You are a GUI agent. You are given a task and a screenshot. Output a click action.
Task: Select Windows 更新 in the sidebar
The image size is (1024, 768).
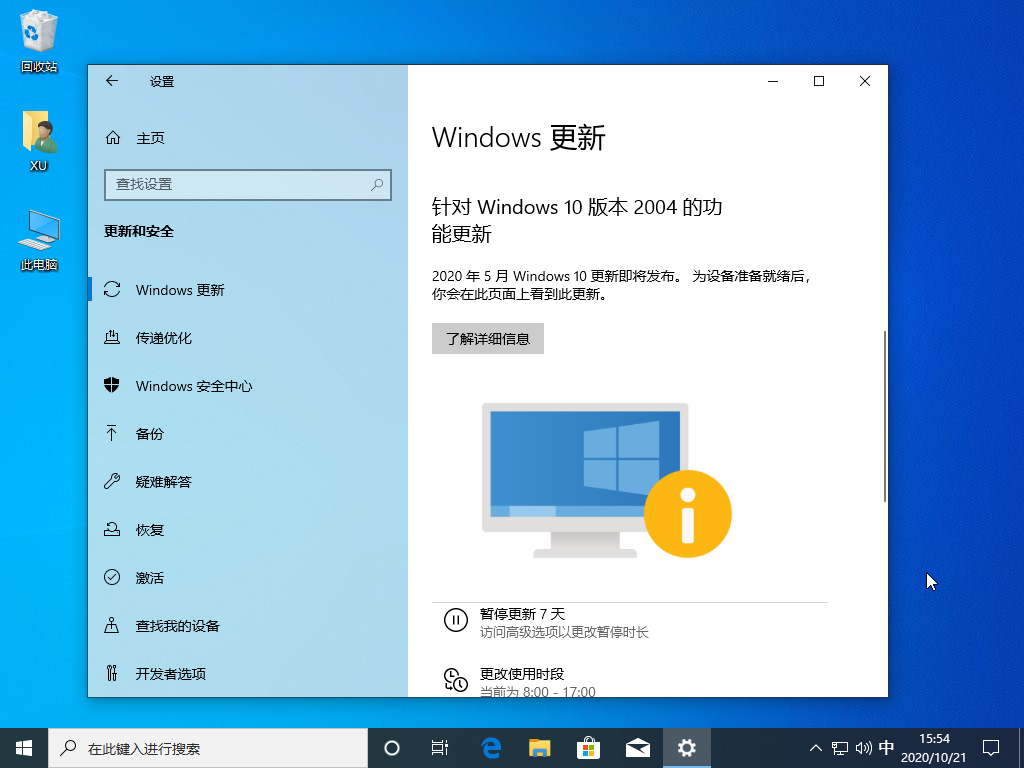coord(180,290)
